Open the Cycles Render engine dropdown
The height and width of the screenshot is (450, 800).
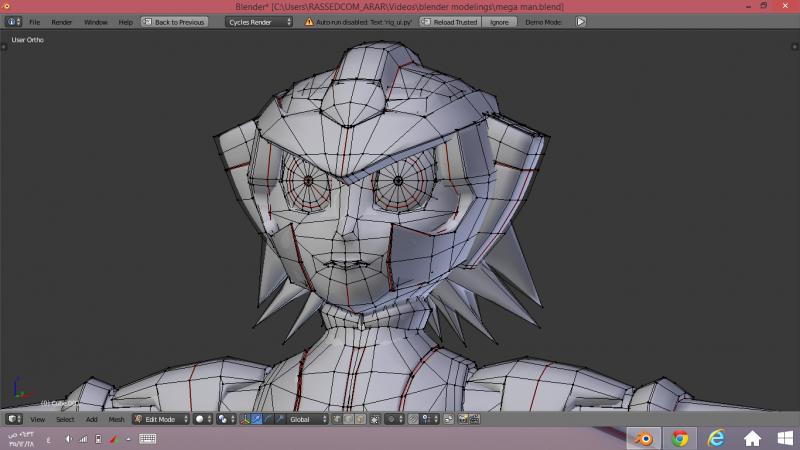pos(259,21)
